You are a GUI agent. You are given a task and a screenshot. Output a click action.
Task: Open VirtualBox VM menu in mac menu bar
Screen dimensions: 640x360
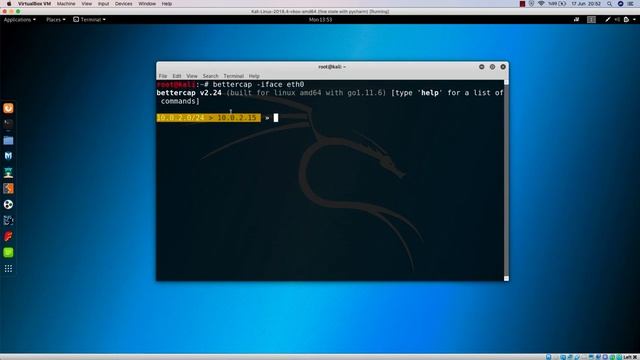point(34,4)
